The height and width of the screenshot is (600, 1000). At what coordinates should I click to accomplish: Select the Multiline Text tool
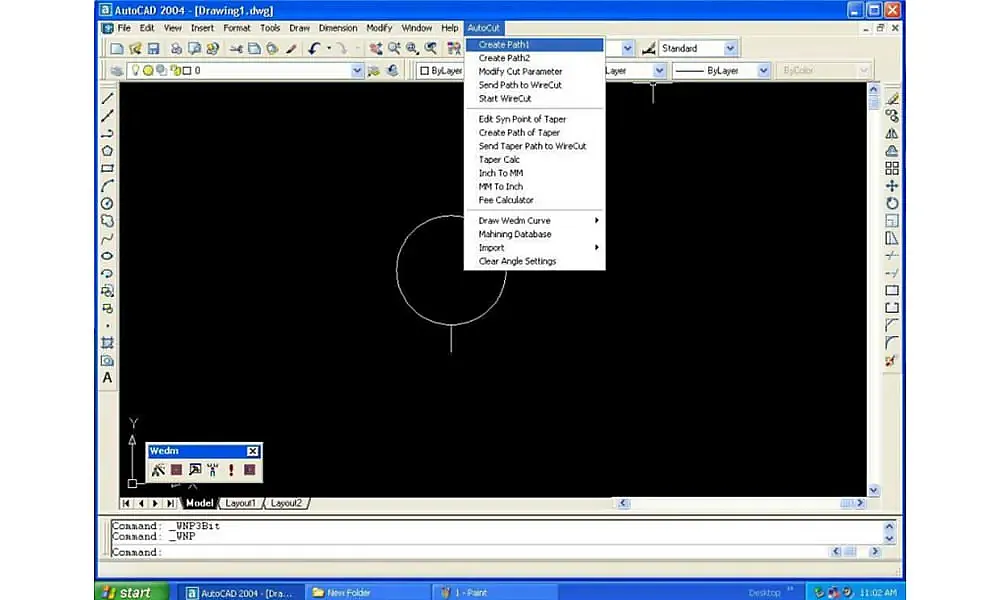tap(107, 377)
